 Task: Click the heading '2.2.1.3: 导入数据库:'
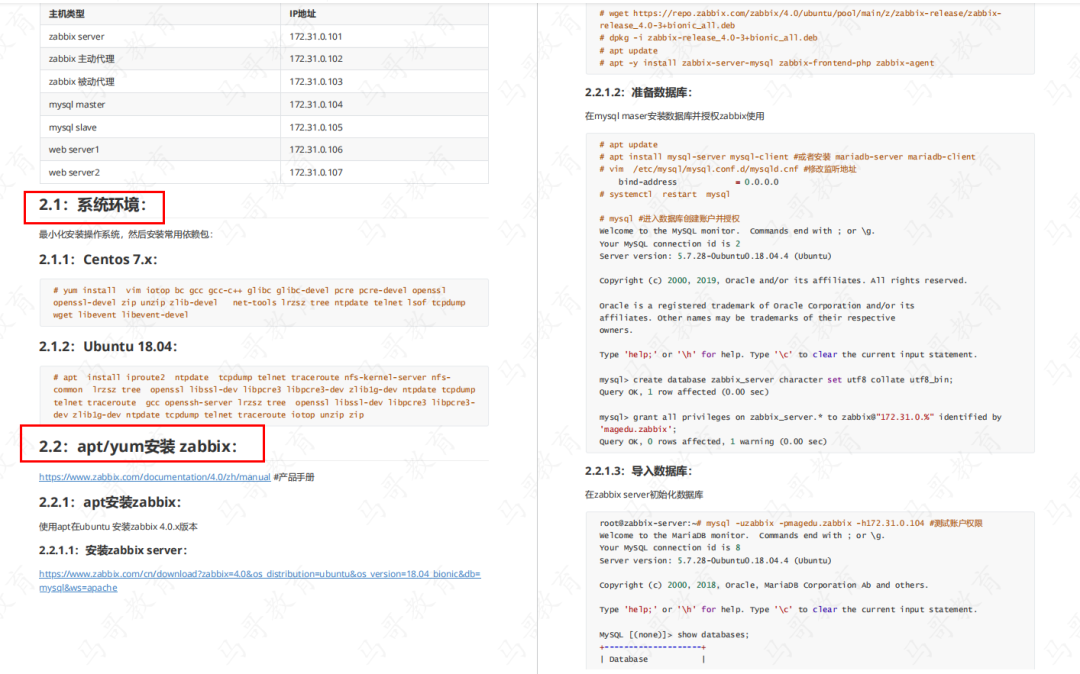click(638, 471)
